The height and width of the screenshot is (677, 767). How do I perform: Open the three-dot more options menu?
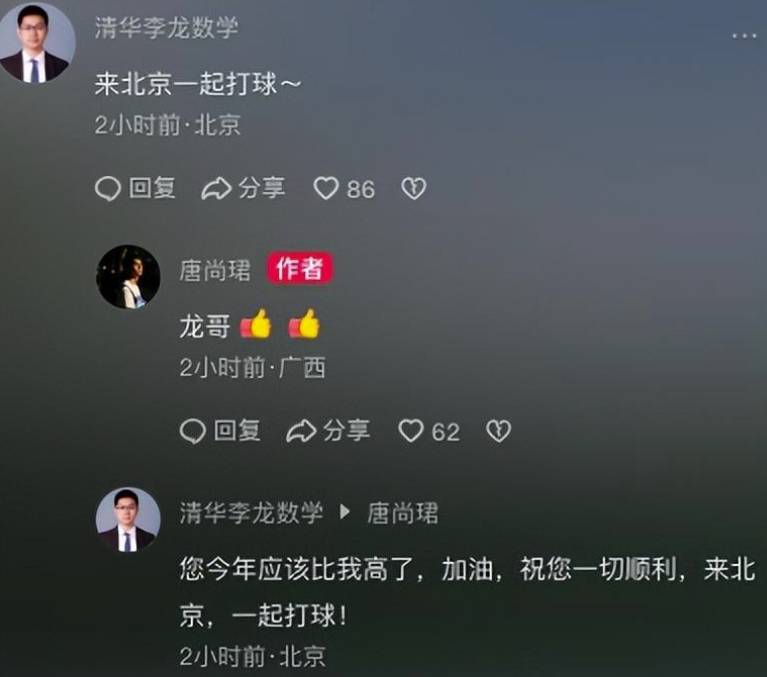click(x=744, y=36)
